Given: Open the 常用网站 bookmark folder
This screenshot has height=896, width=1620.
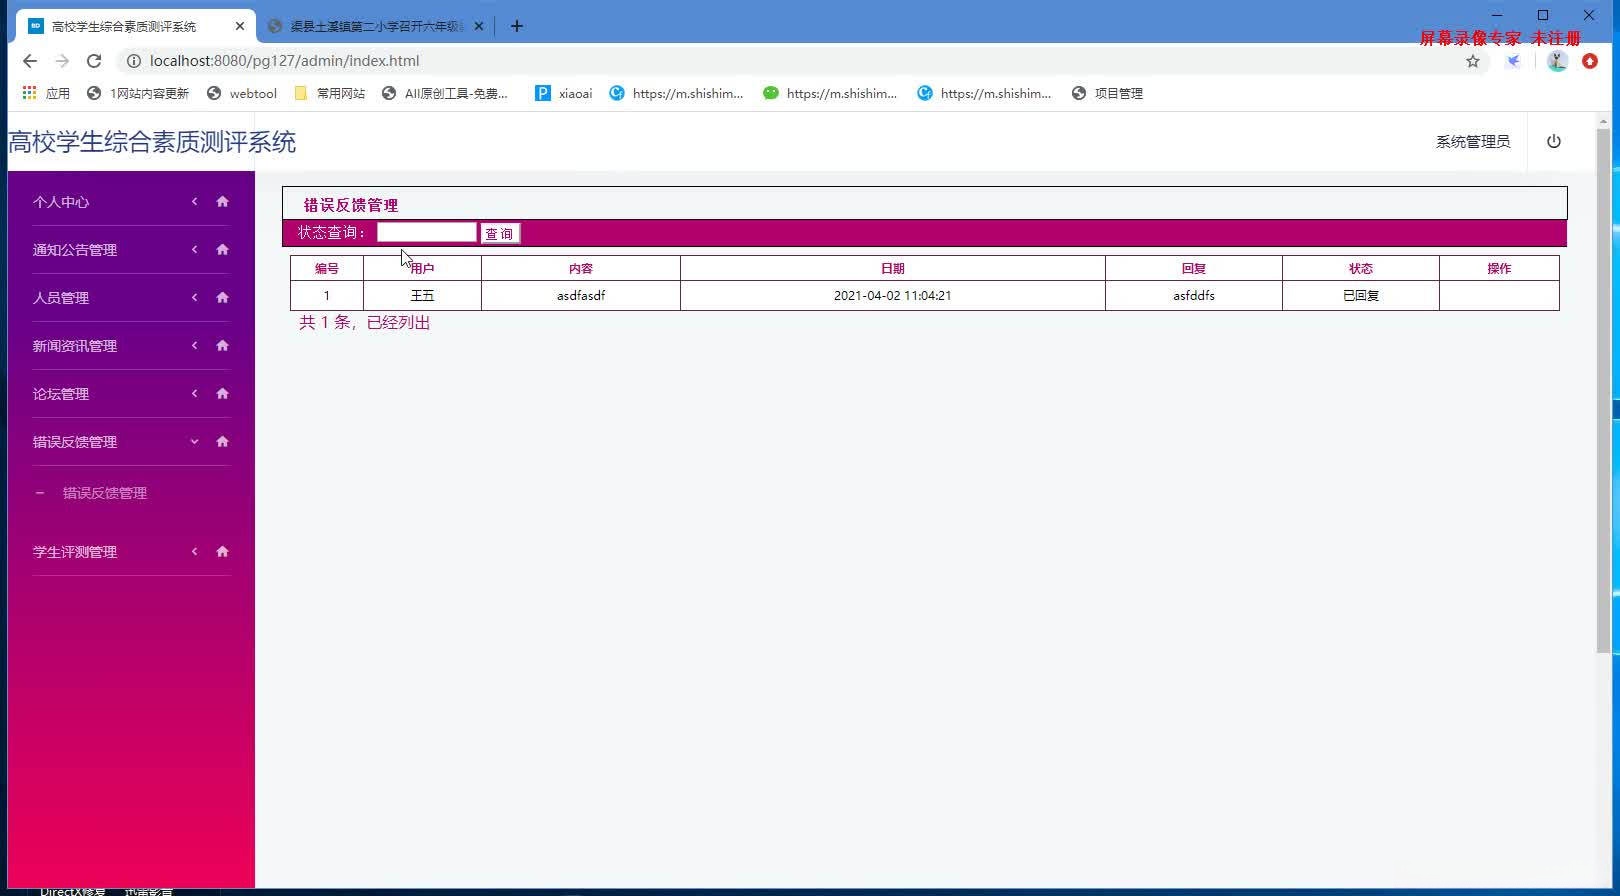Looking at the screenshot, I should pyautogui.click(x=330, y=93).
